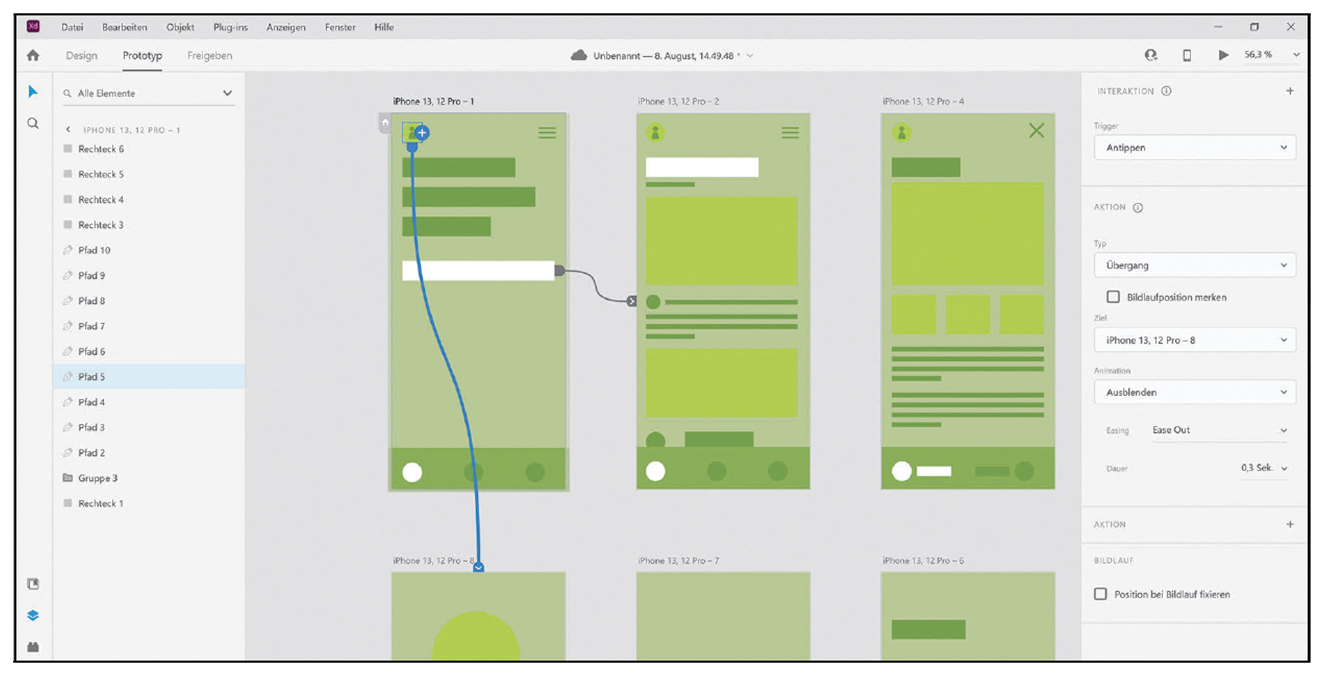1321x678 pixels.
Task: Activate the Zoom magnifier tool
Action: (33, 123)
